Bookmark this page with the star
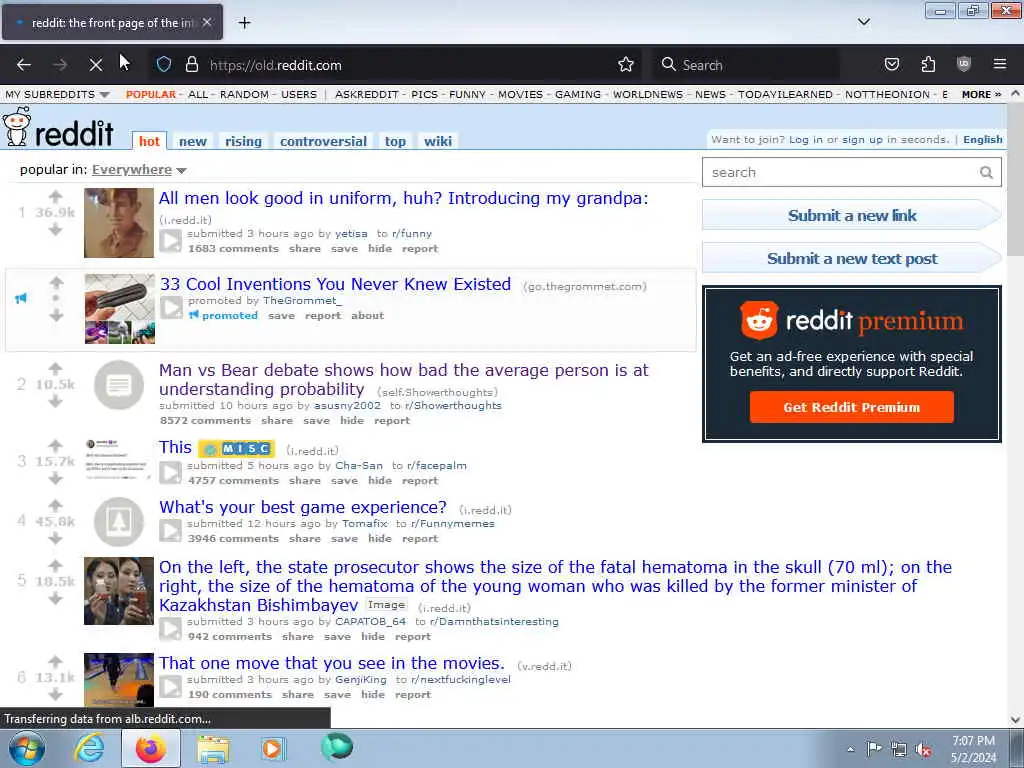Image resolution: width=1024 pixels, height=768 pixels. [626, 65]
